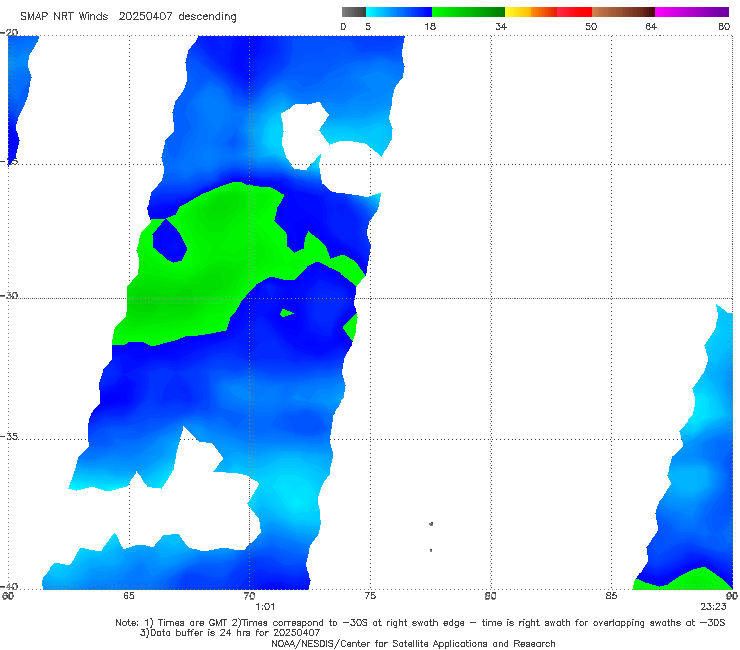Click the swath time '1:01'
The height and width of the screenshot is (650, 740).
pyautogui.click(x=265, y=607)
